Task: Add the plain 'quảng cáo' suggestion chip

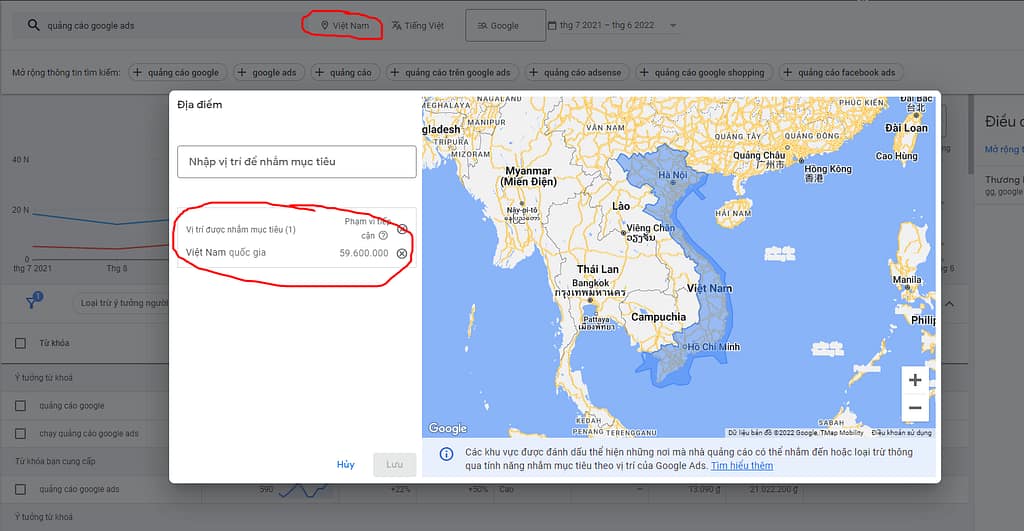Action: pos(344,72)
